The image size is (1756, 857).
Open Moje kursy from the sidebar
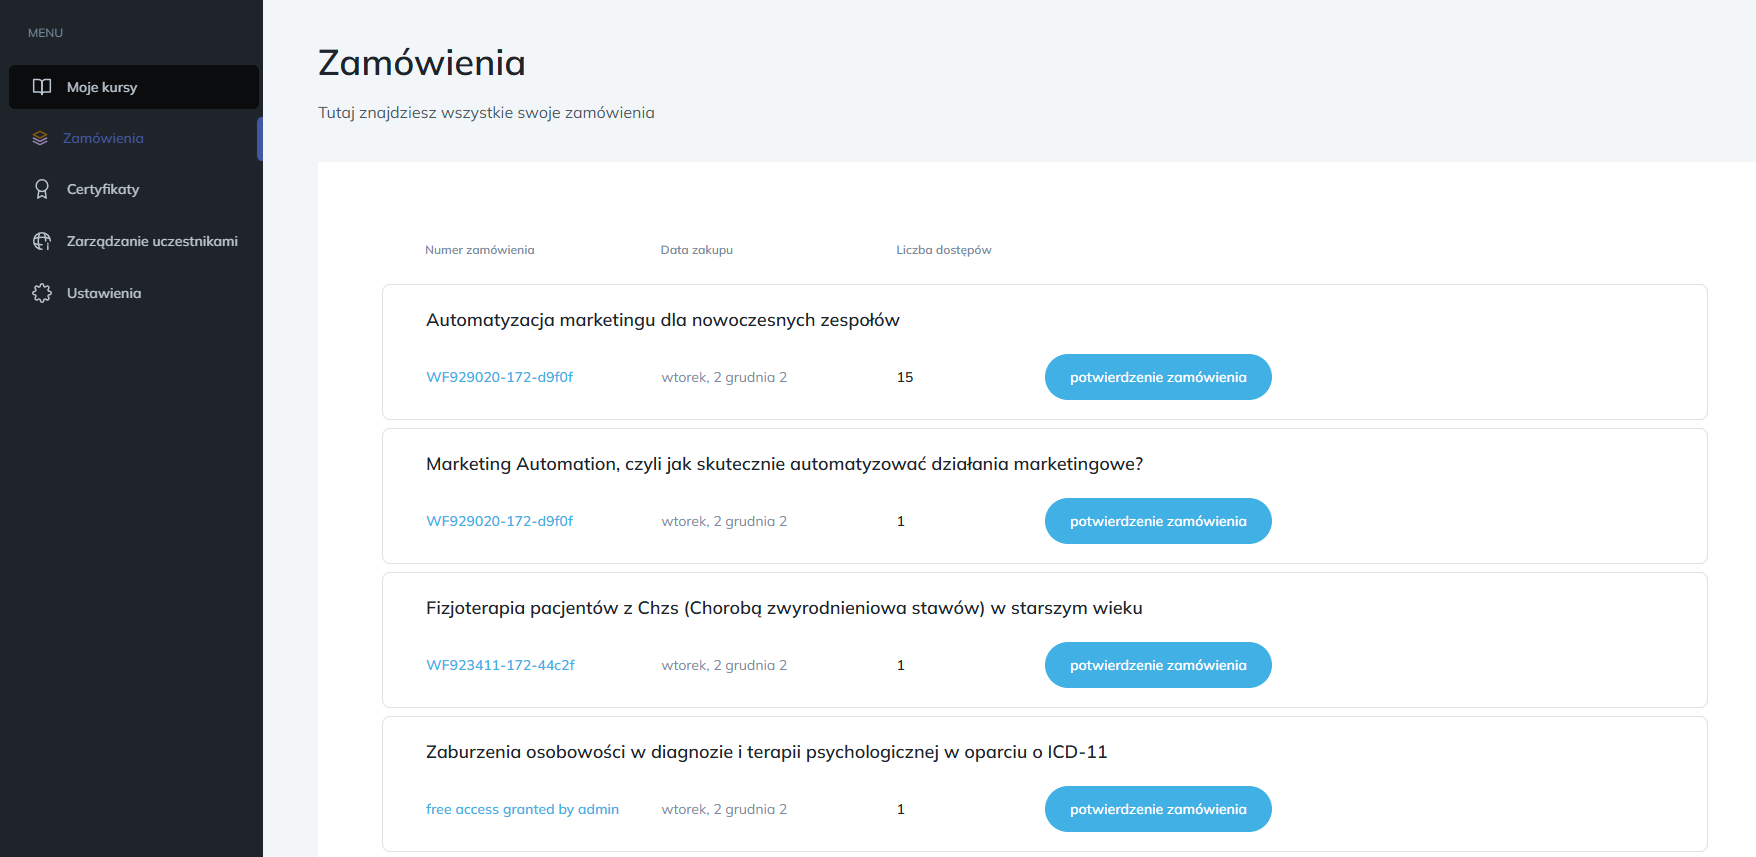click(102, 87)
